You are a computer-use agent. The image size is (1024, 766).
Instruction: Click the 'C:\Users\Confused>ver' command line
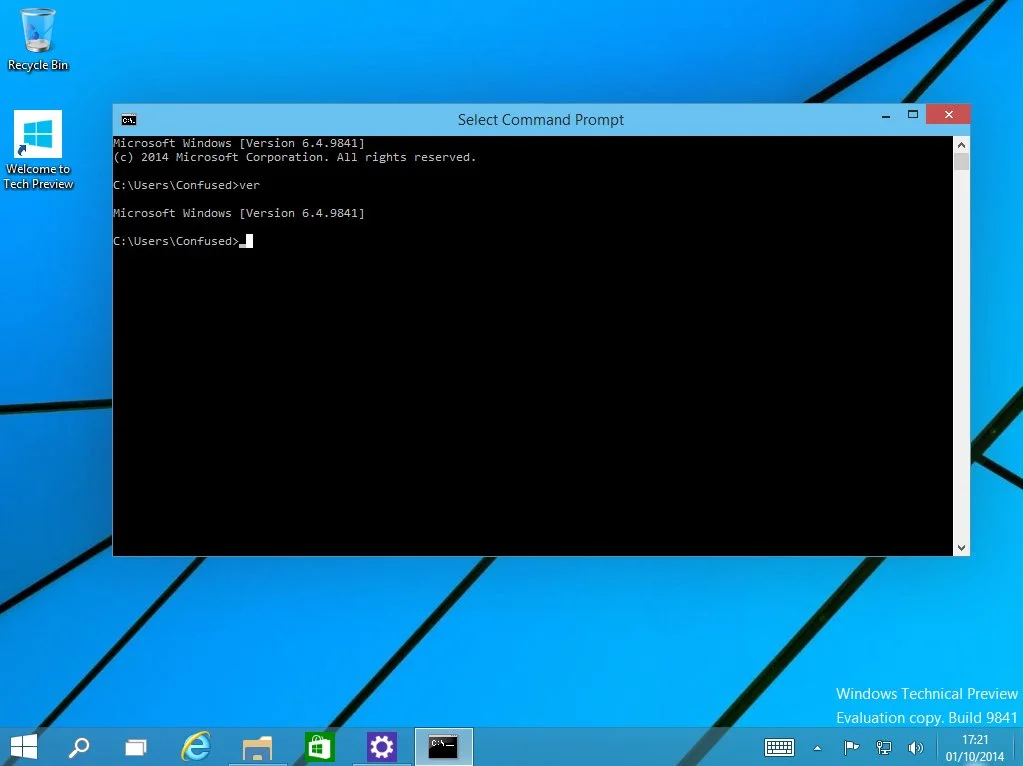(186, 185)
